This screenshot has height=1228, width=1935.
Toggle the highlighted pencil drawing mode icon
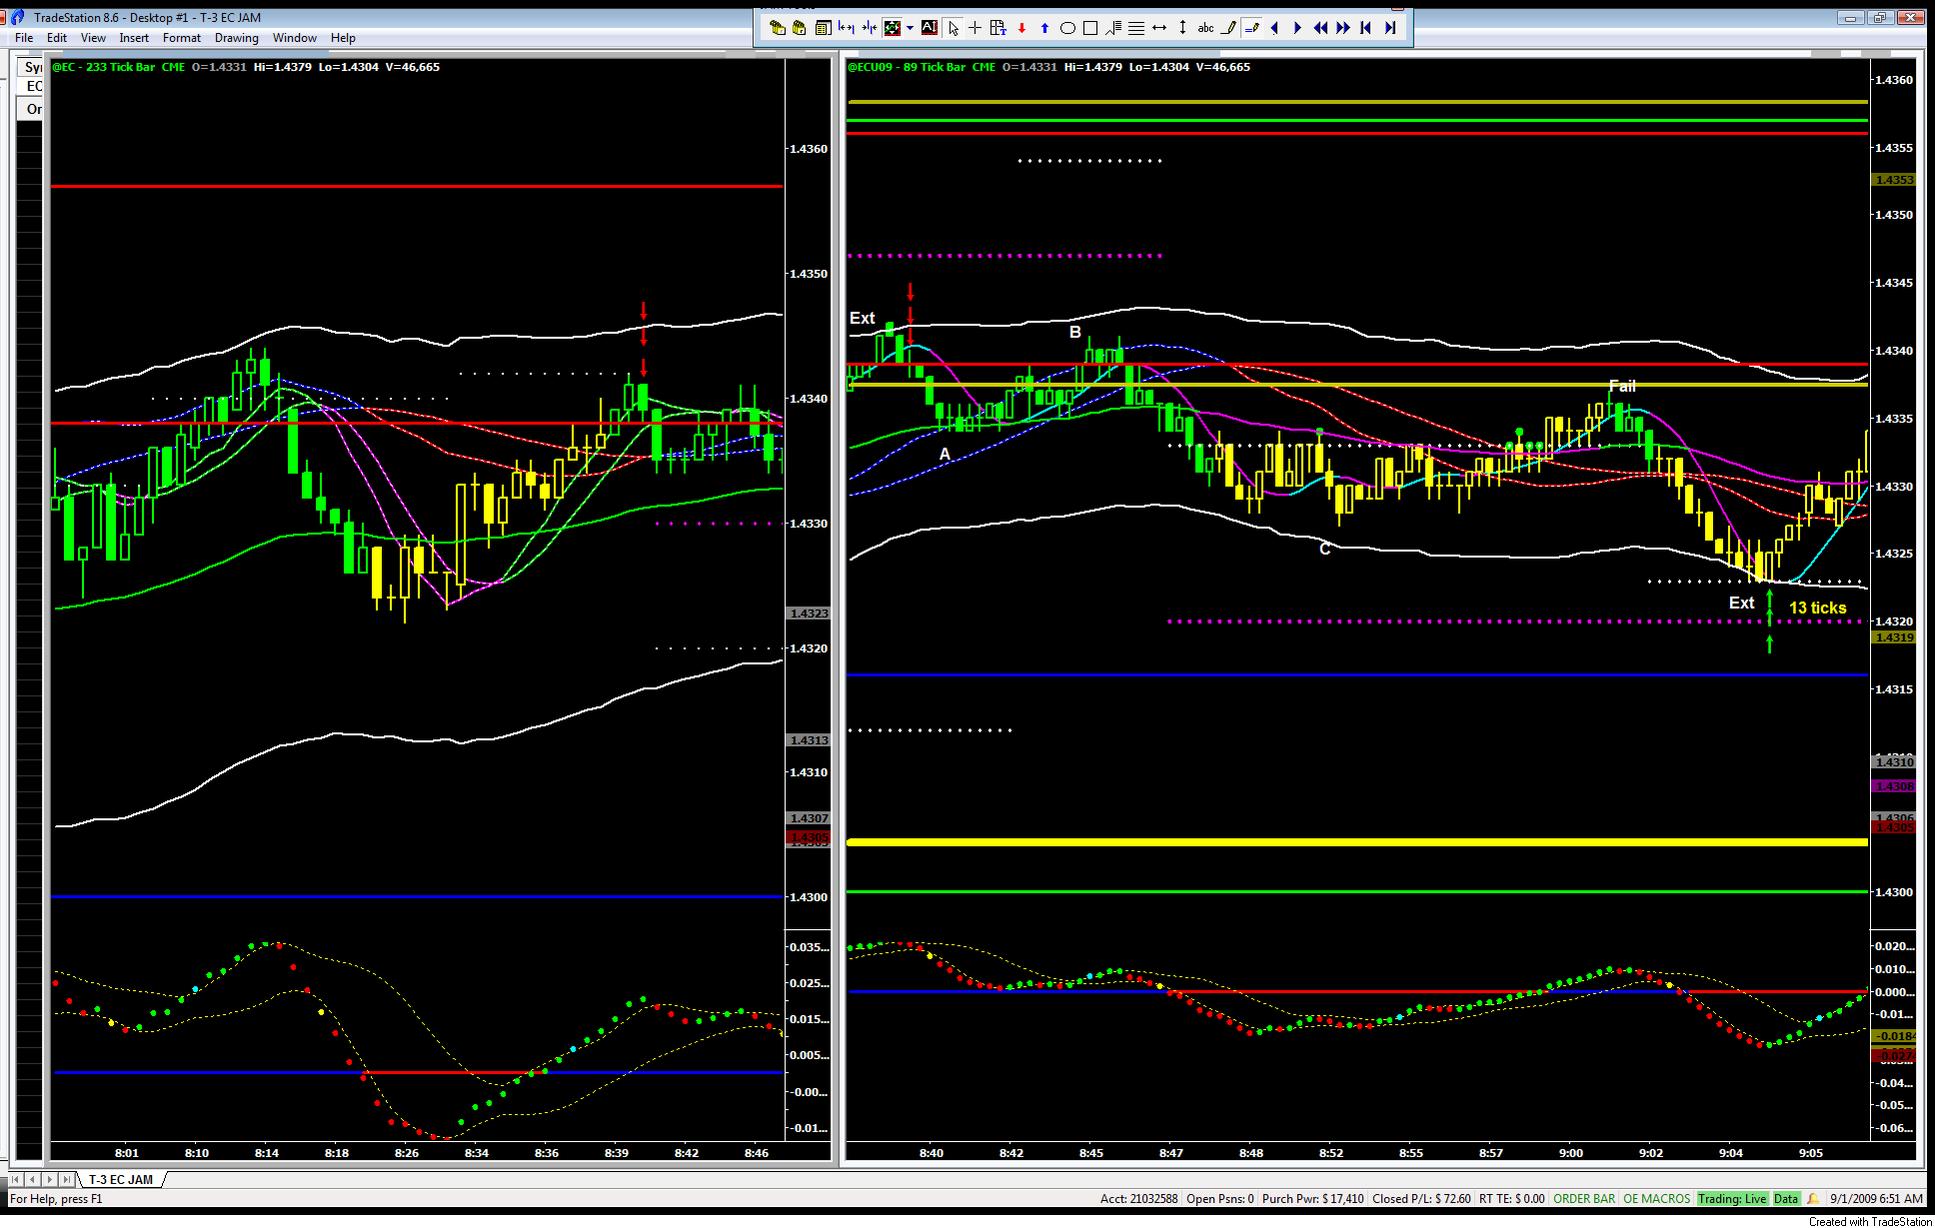pyautogui.click(x=1251, y=28)
